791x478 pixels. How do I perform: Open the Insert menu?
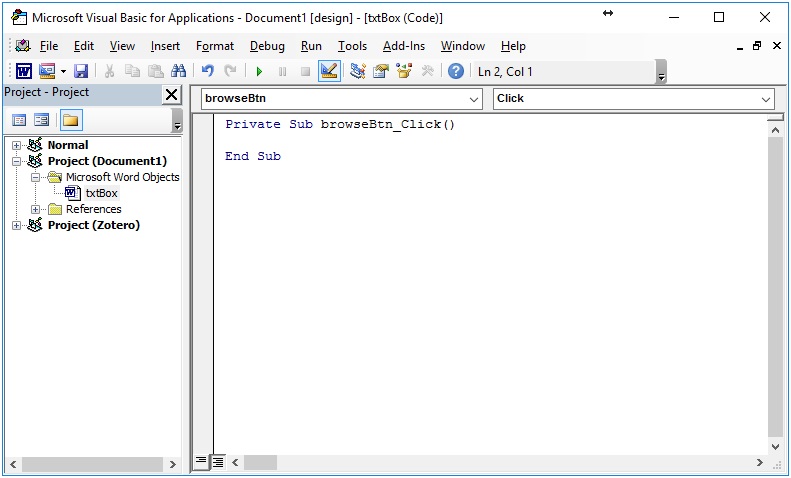pos(165,46)
